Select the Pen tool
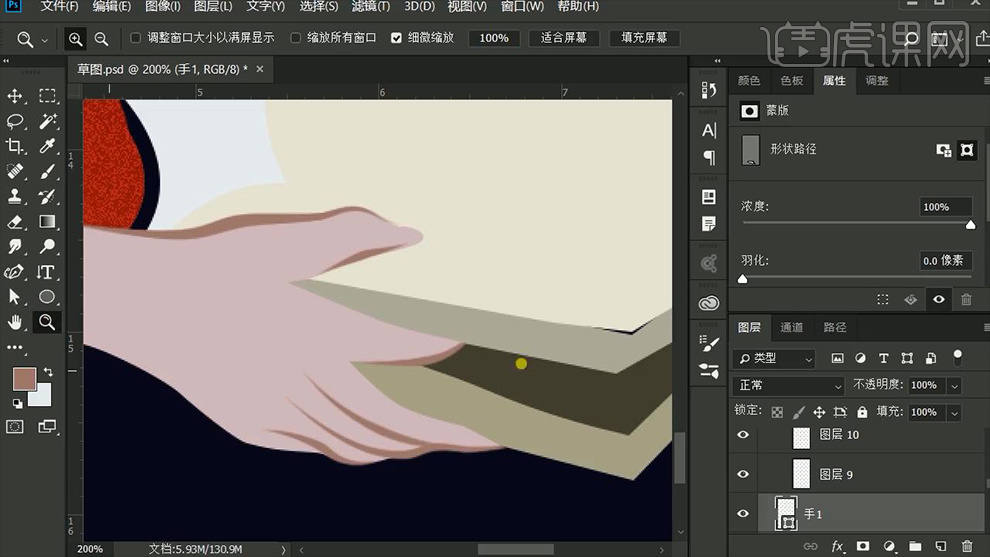The height and width of the screenshot is (557, 990). (15, 272)
